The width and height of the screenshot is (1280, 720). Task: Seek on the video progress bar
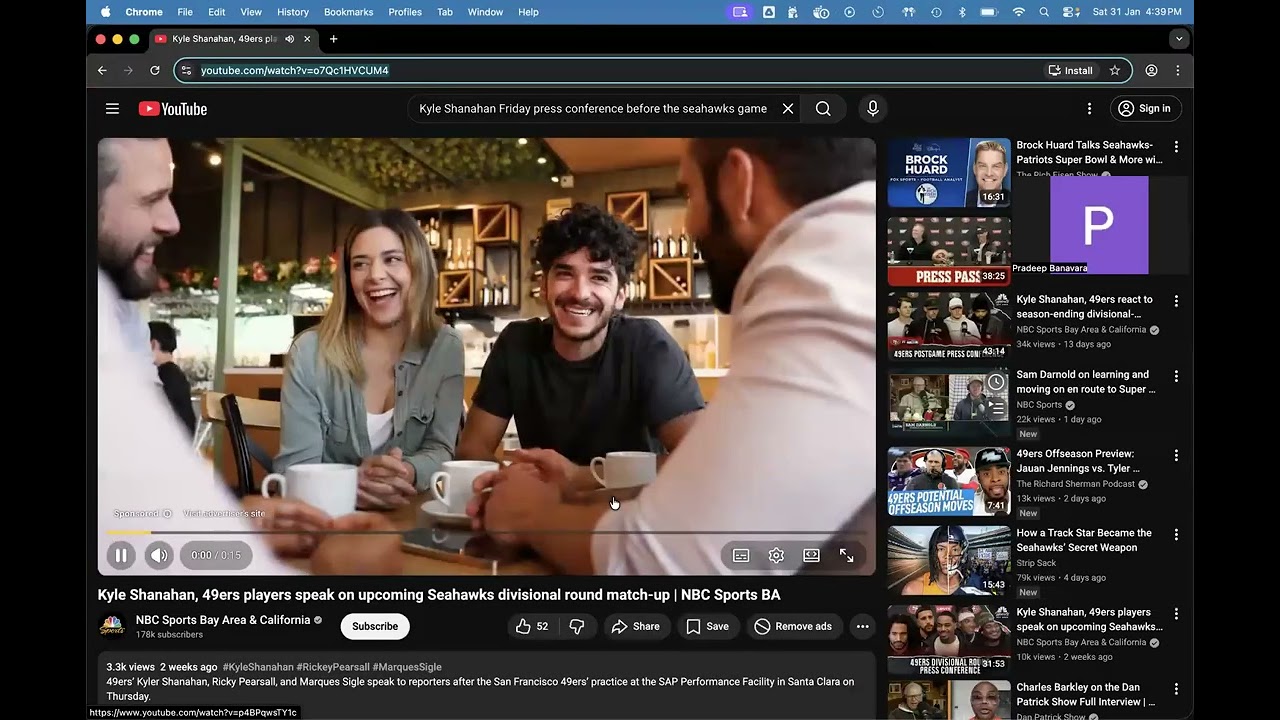486,533
